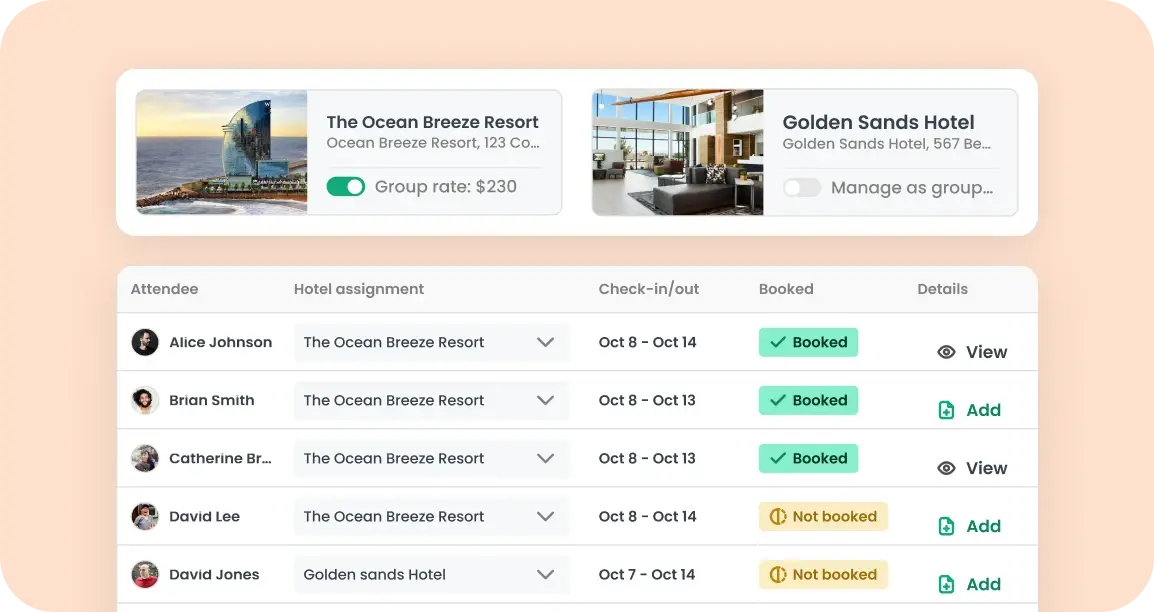Click the eye icon for Catherine Br...
Screen dimensions: 1154x612
click(946, 469)
